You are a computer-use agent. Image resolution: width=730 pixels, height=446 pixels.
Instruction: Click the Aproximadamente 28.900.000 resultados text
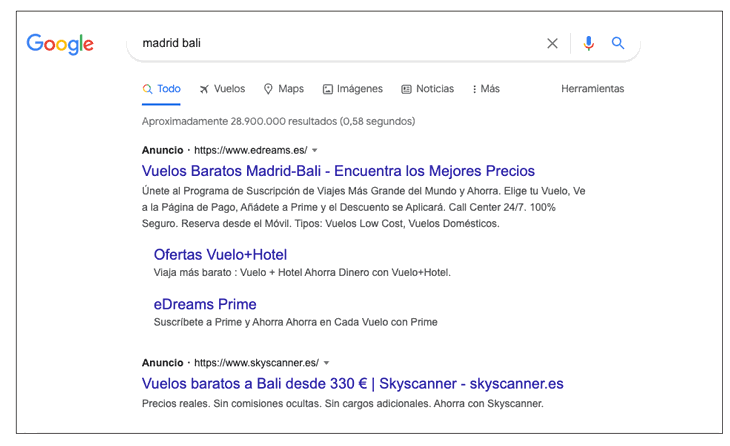278,122
